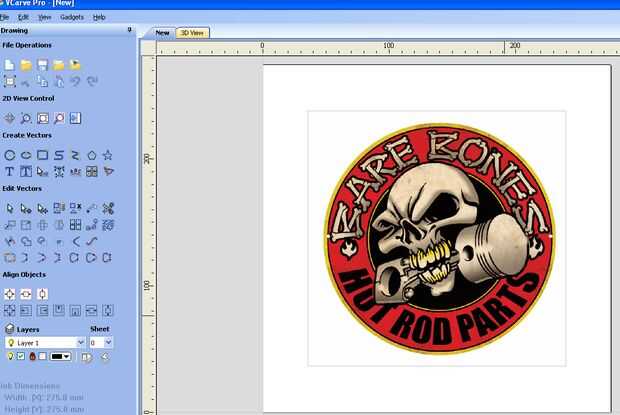
Task: Select the Zoom box magnifier tool
Action: pos(26,118)
